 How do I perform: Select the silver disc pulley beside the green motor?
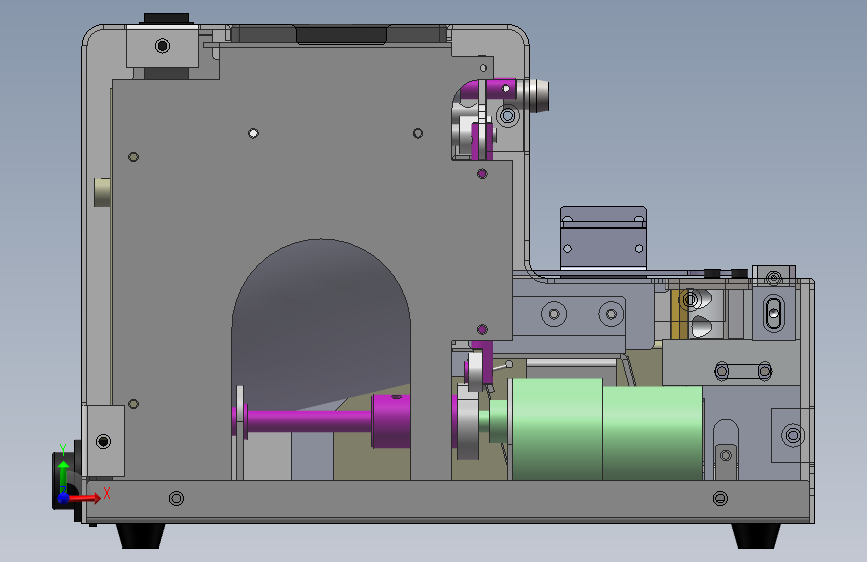468,423
